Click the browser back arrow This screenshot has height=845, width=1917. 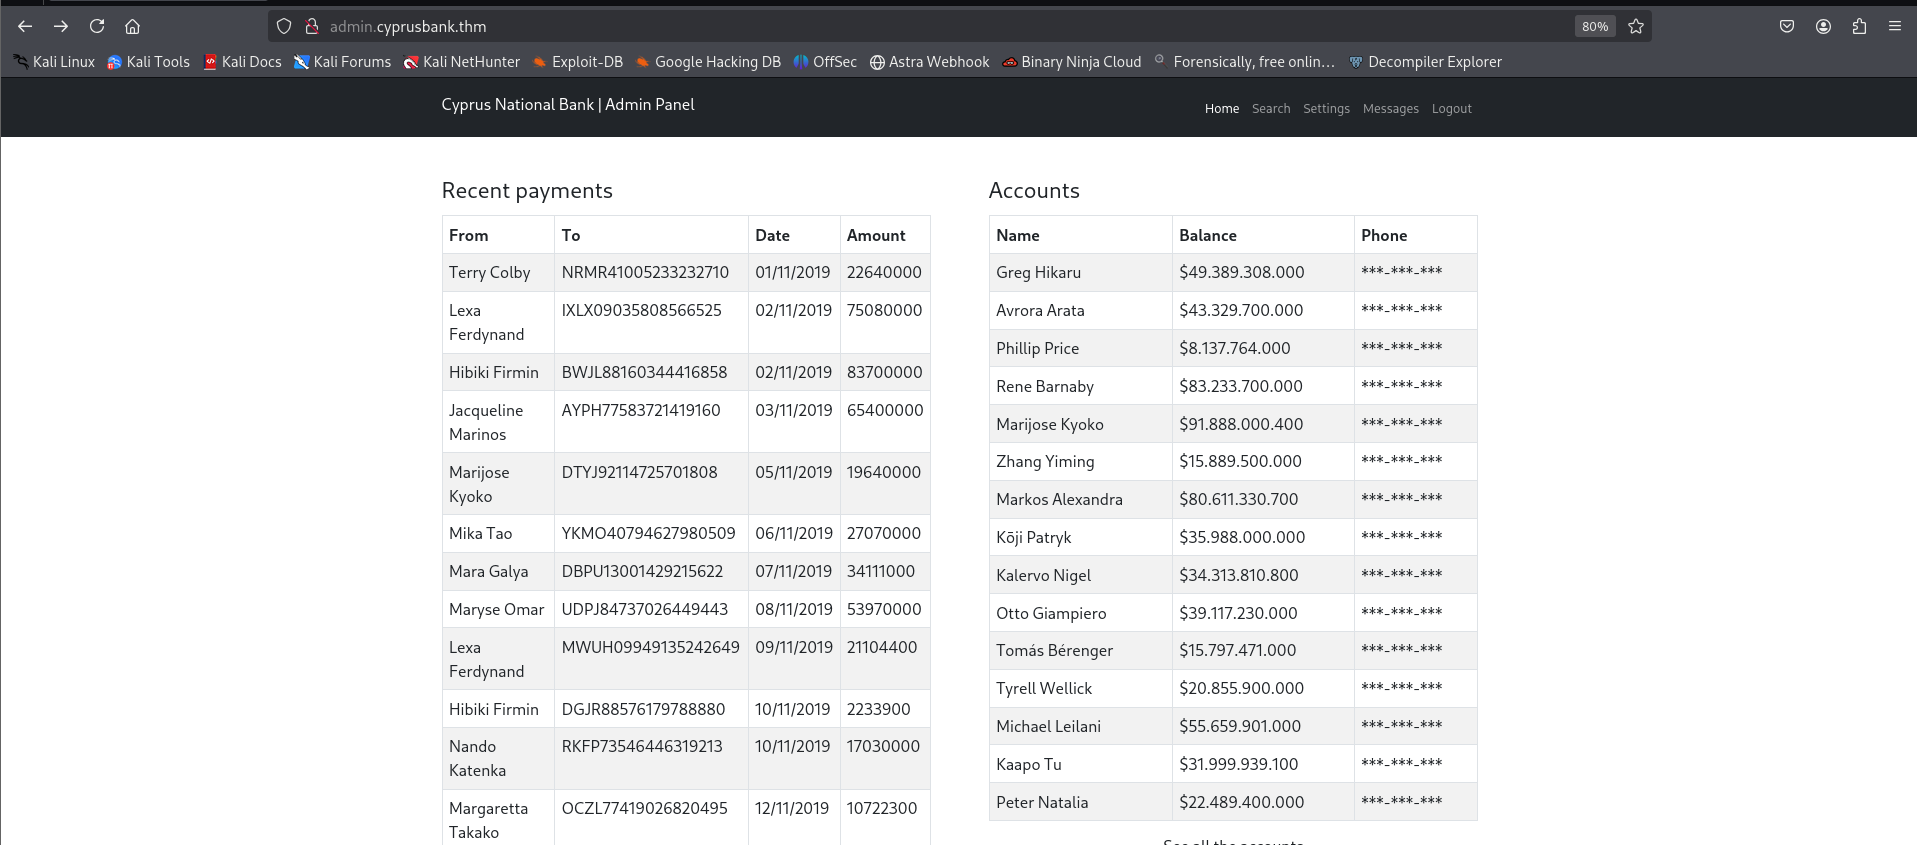coord(25,27)
